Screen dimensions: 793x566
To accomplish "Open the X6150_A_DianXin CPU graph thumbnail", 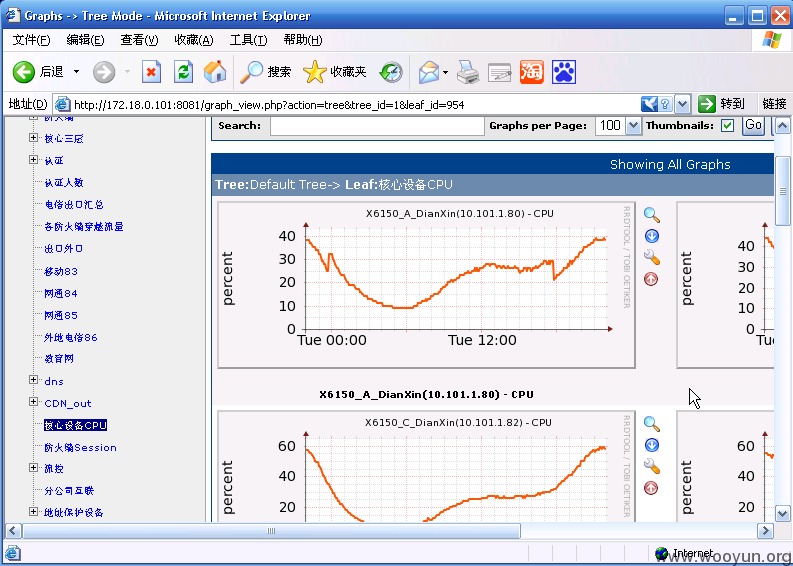I will (x=426, y=285).
